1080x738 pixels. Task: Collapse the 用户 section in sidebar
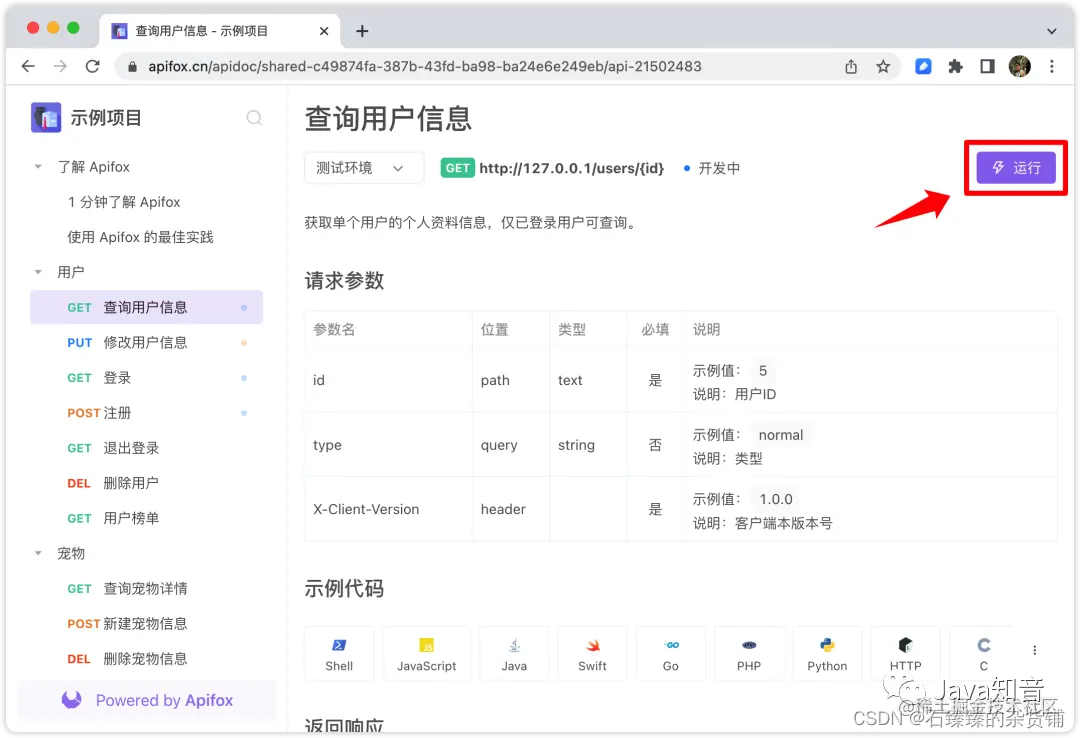pos(37,272)
